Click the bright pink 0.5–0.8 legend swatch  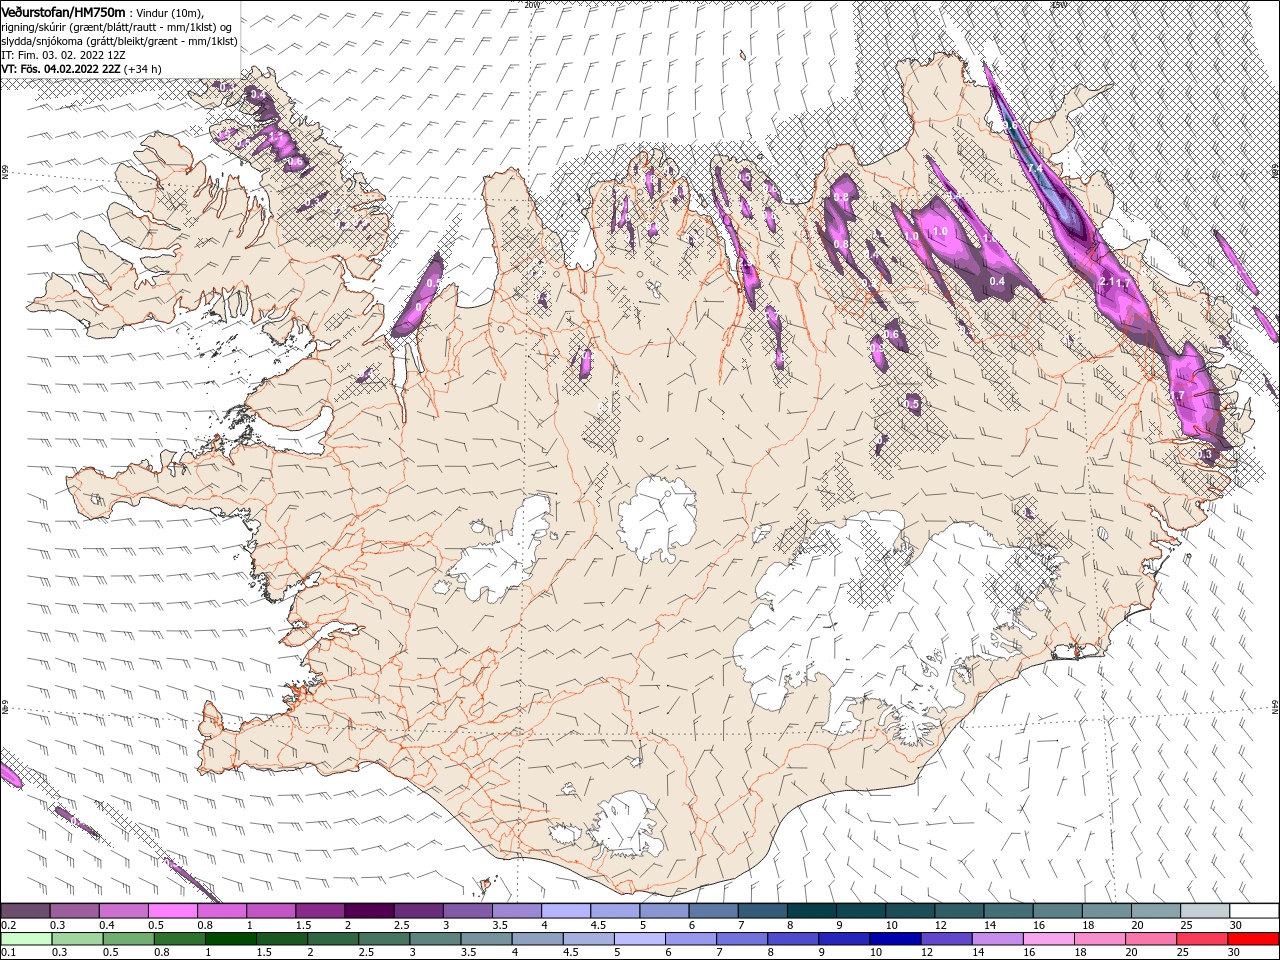[172, 911]
